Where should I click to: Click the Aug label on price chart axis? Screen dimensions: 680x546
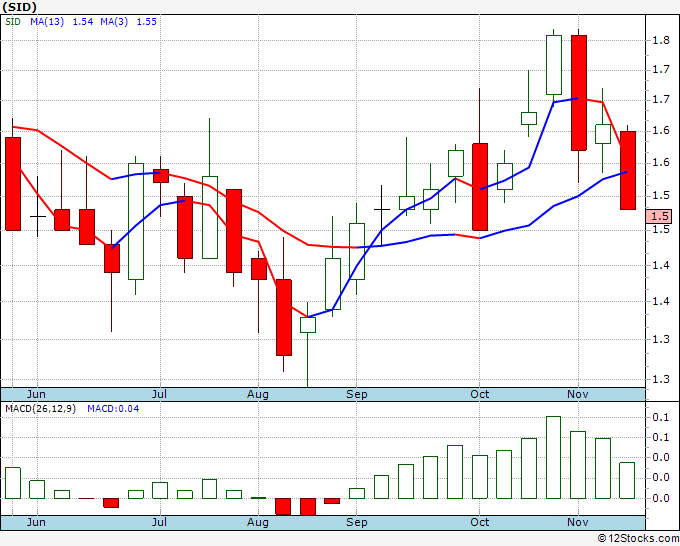[x=258, y=394]
